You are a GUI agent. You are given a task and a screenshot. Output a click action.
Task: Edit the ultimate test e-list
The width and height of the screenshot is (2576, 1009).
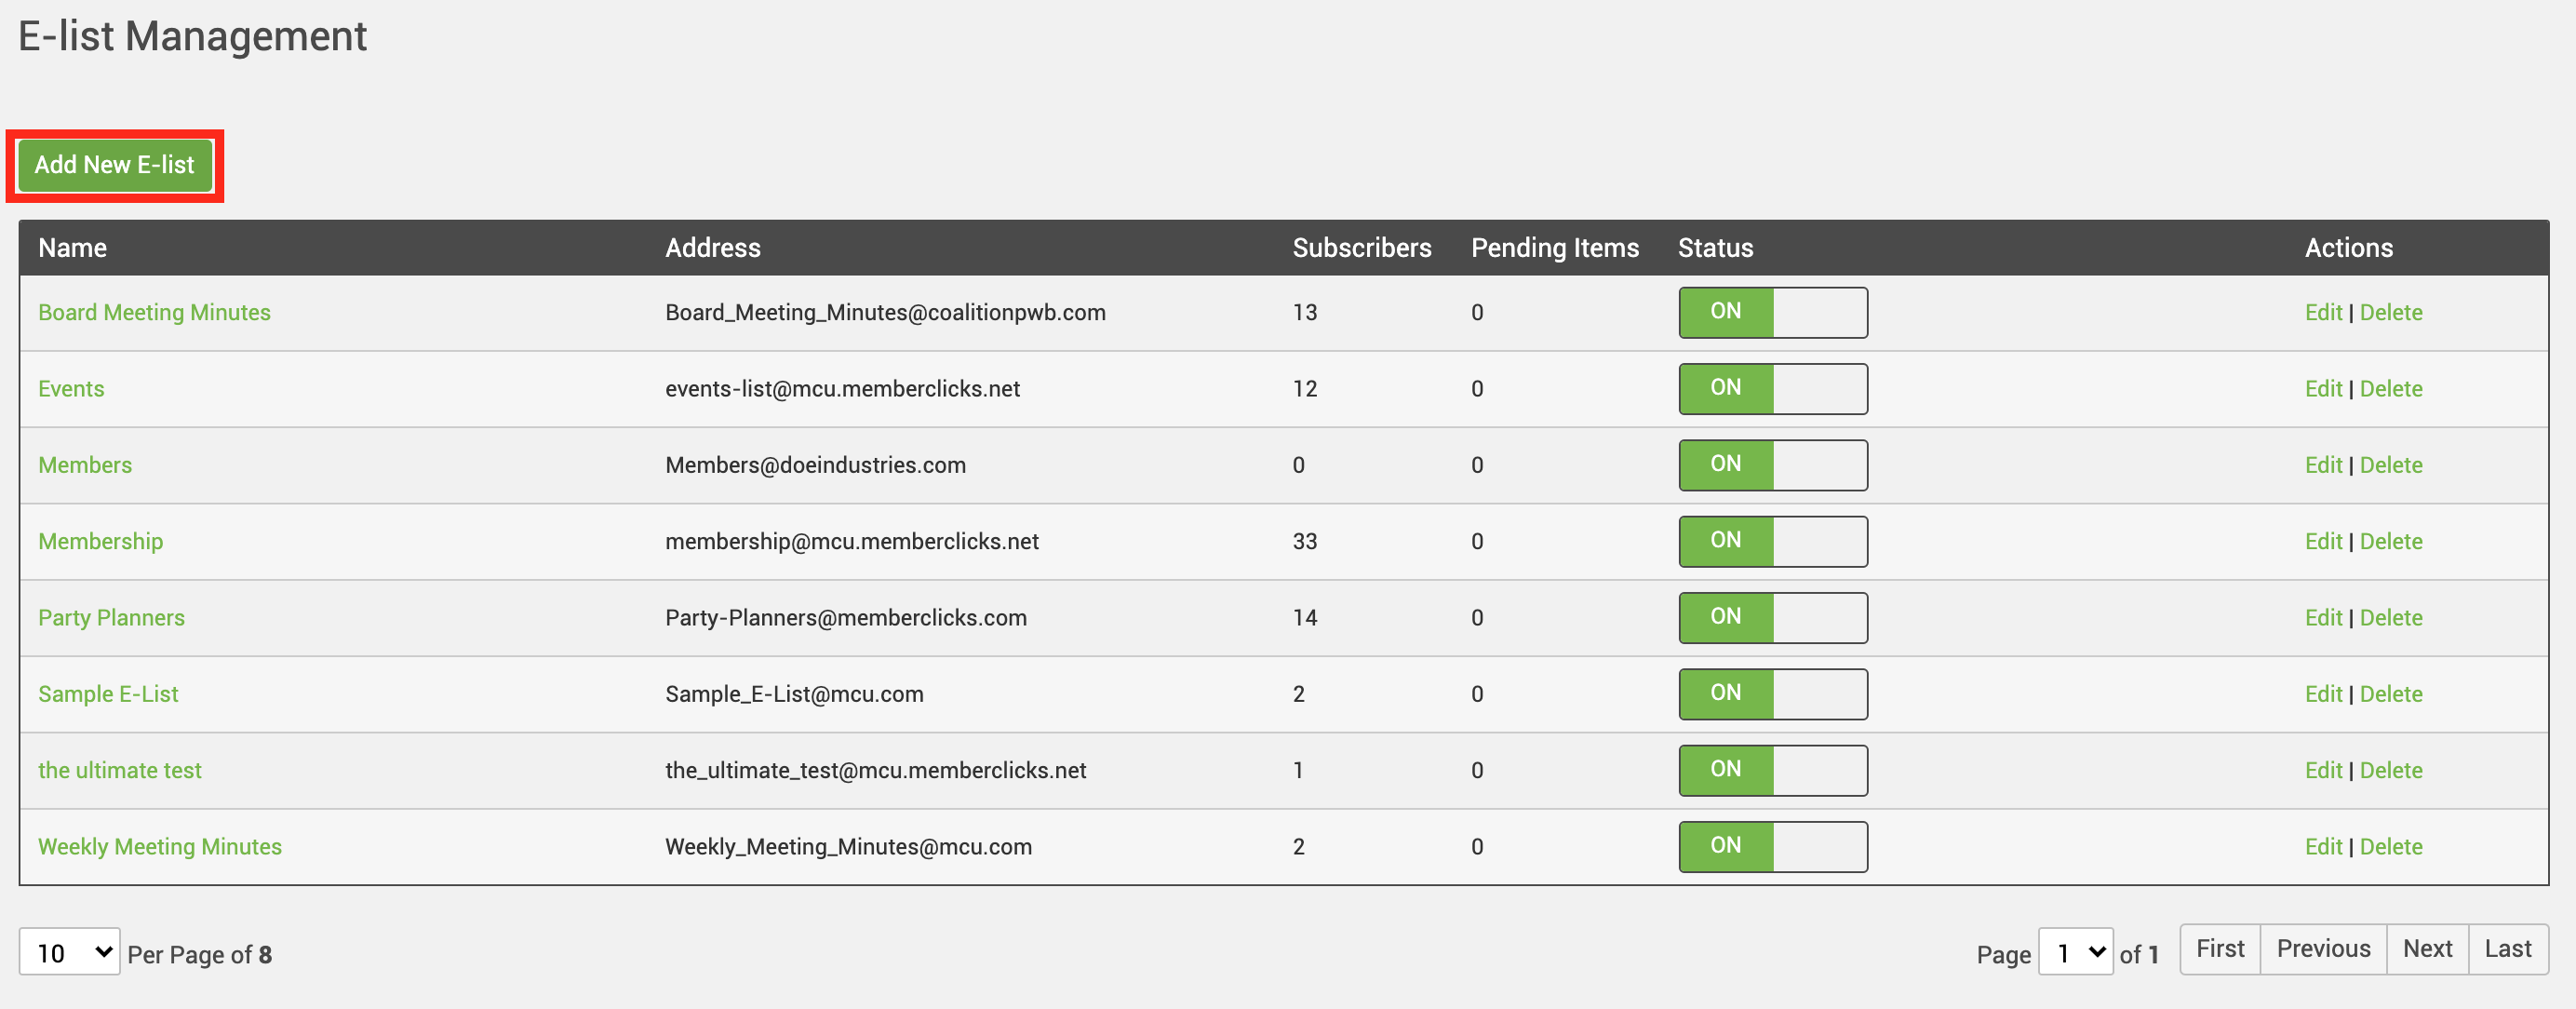pyautogui.click(x=2323, y=770)
